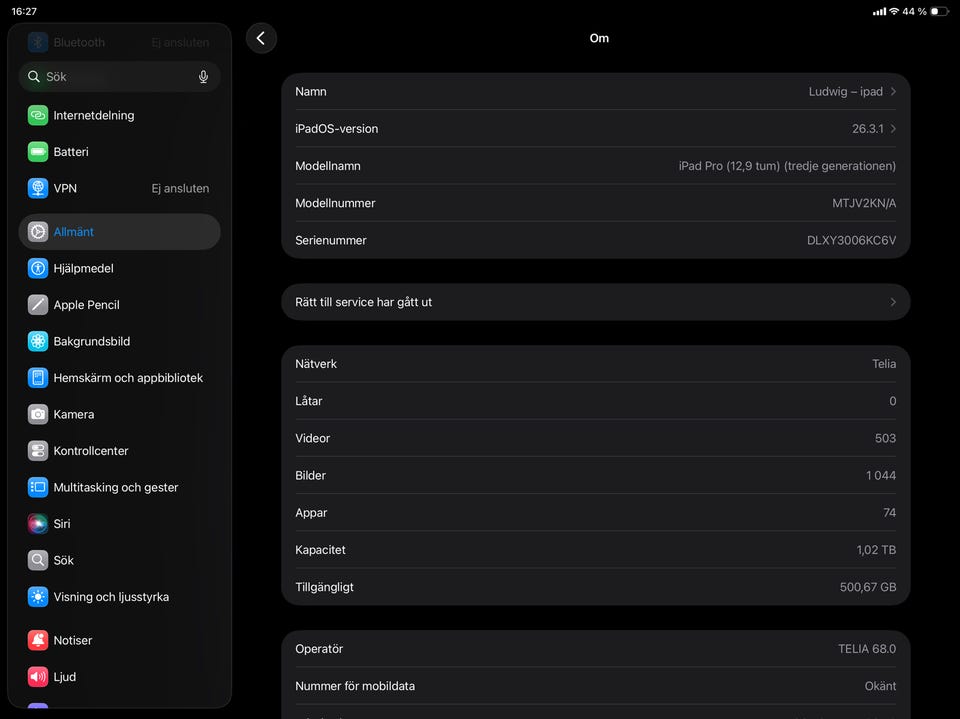
Task: Open the iPadOS-version row chevron
Action: [x=893, y=129]
